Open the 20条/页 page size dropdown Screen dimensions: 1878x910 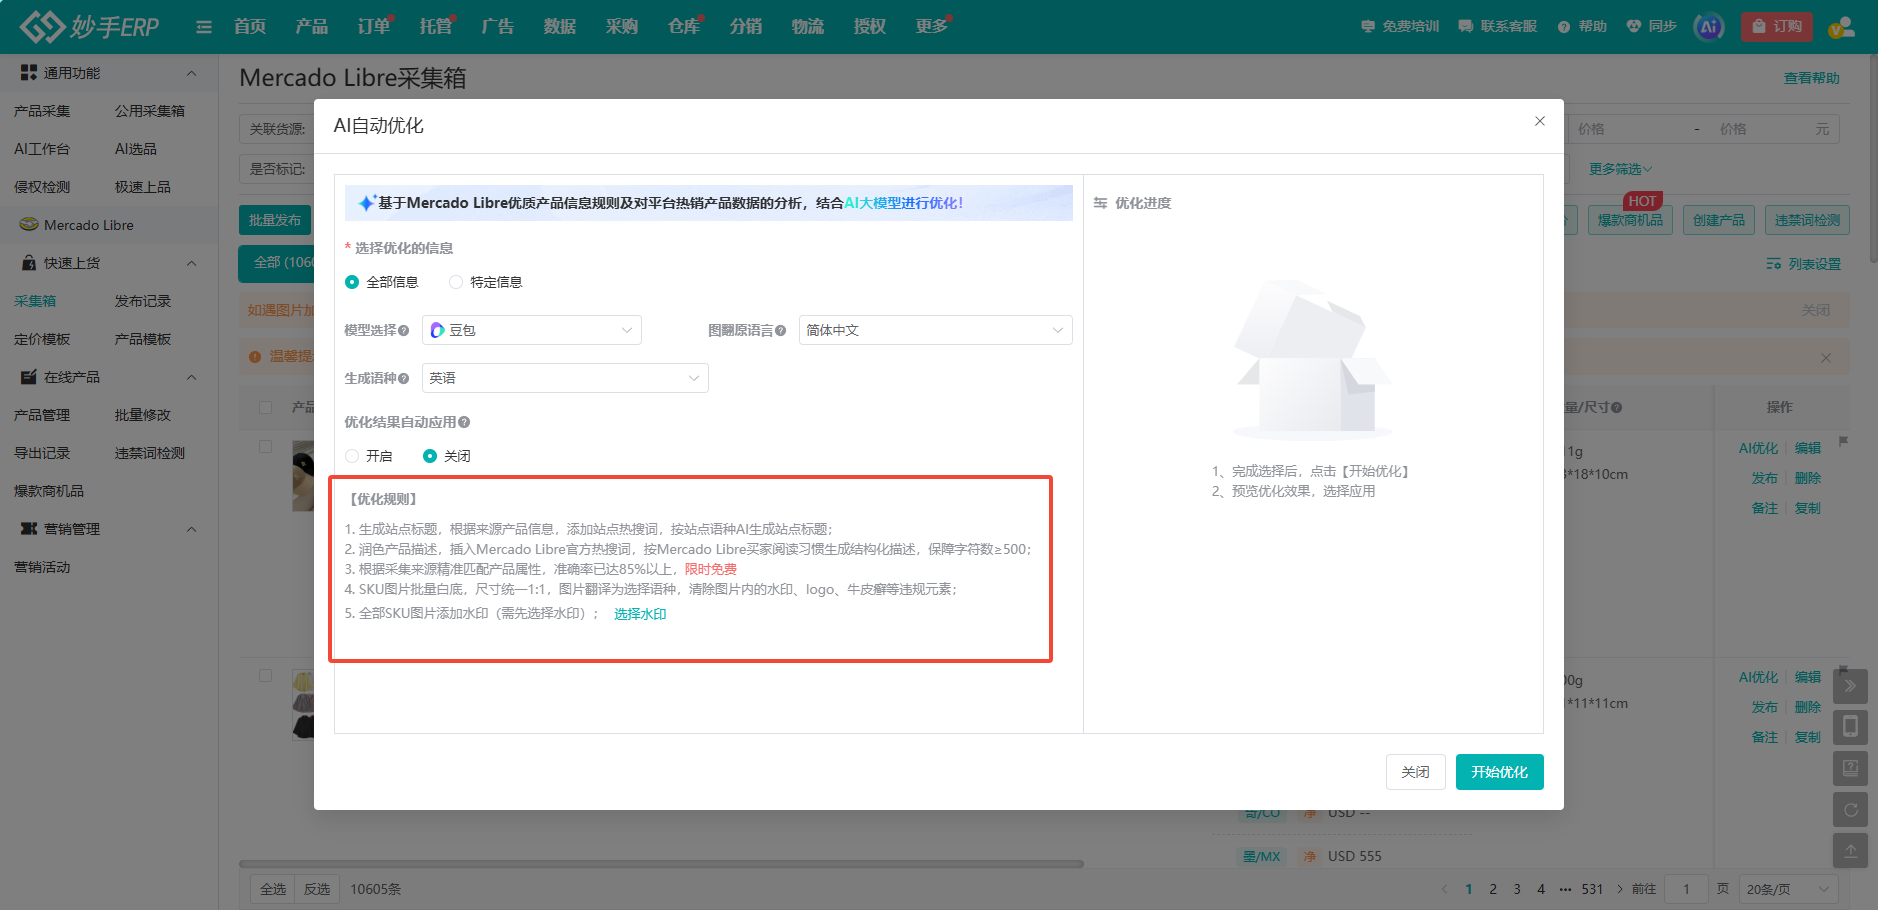[x=1789, y=889]
